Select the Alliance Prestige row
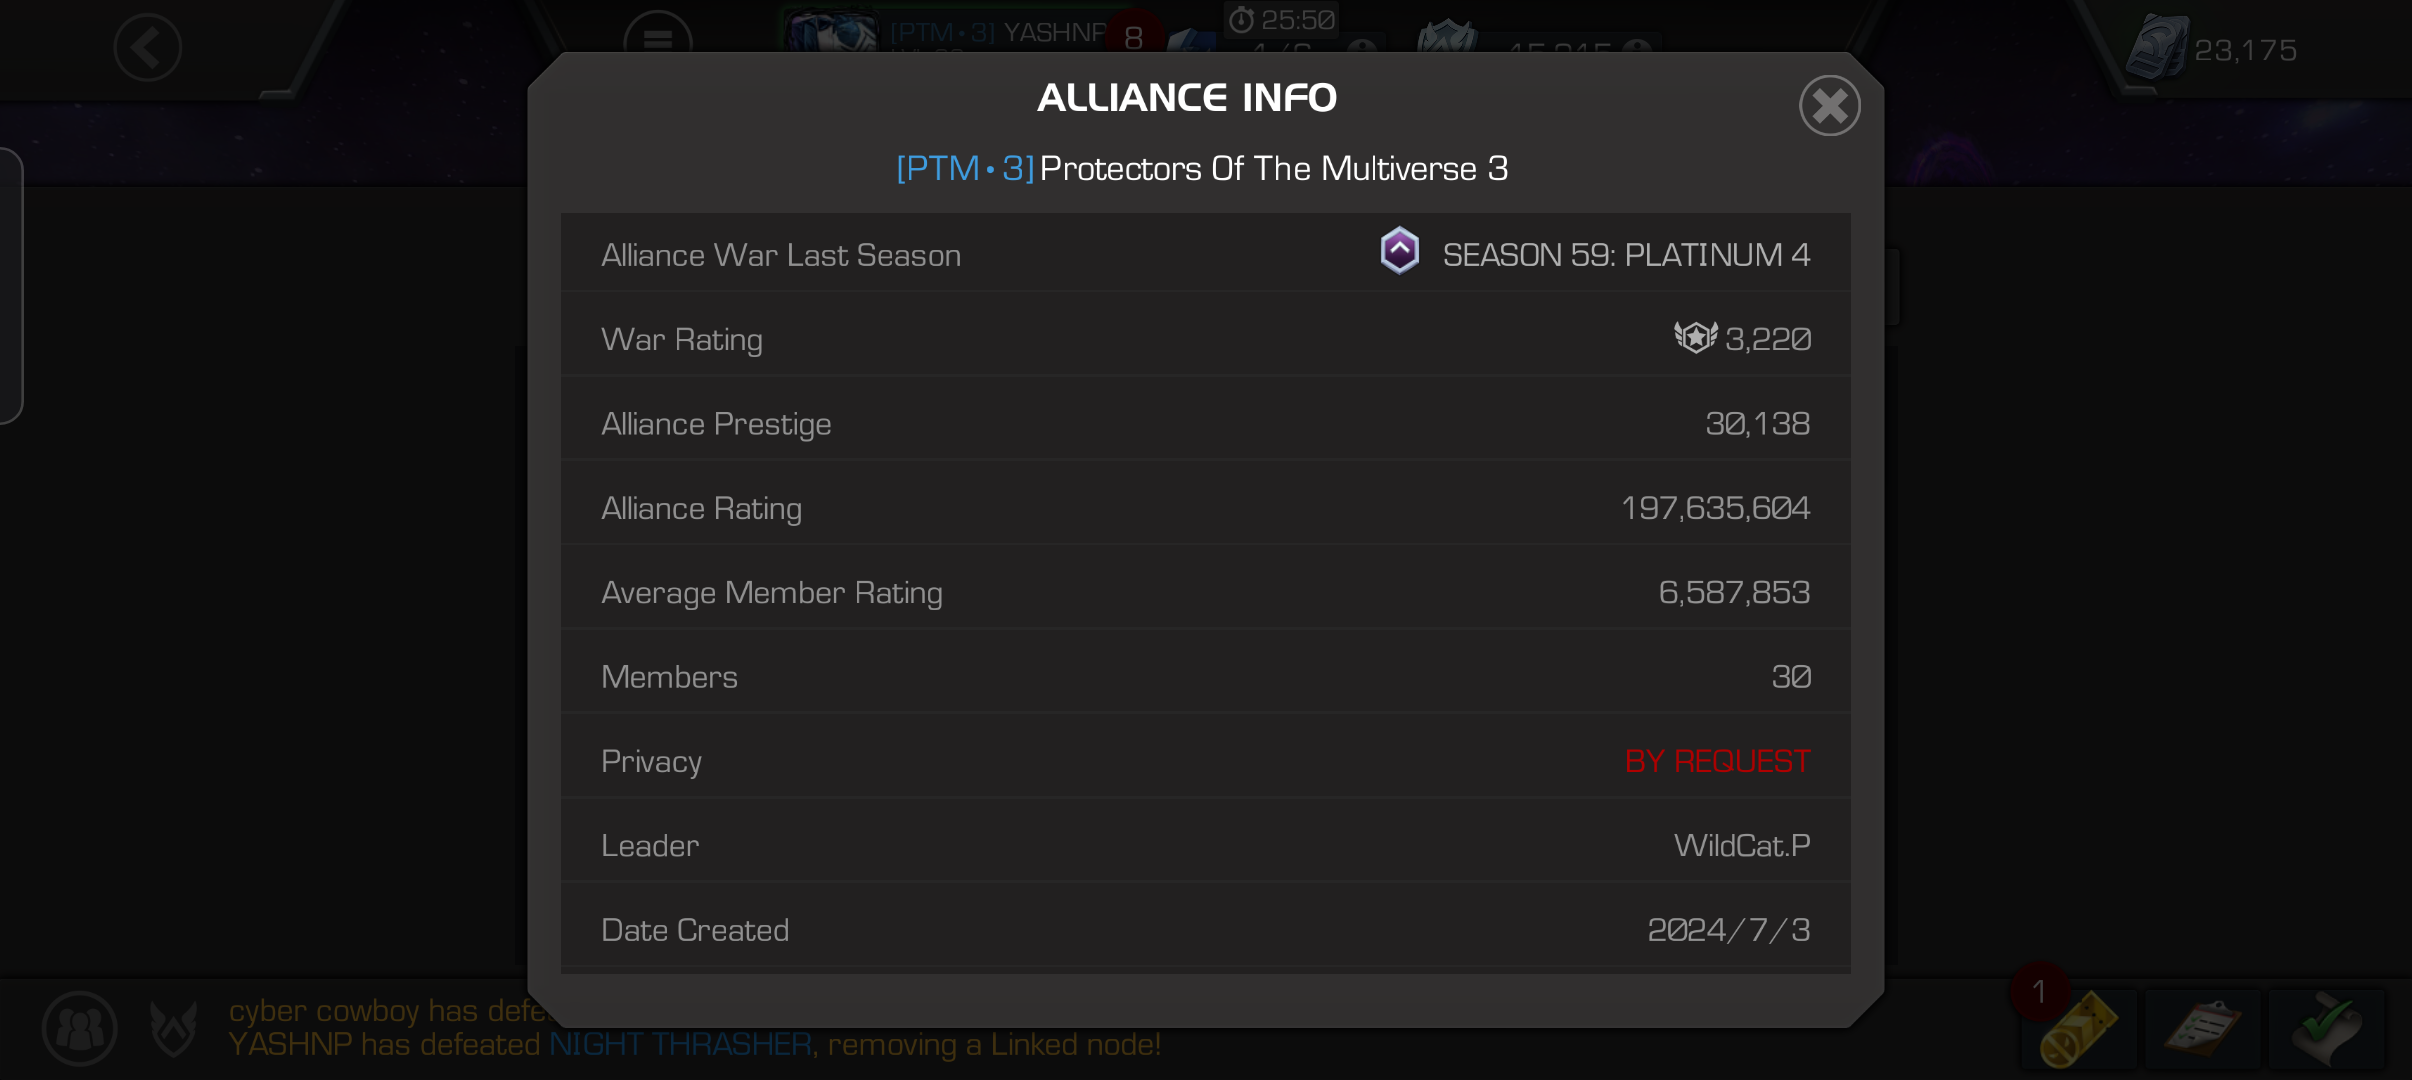This screenshot has width=2412, height=1080. point(1205,423)
